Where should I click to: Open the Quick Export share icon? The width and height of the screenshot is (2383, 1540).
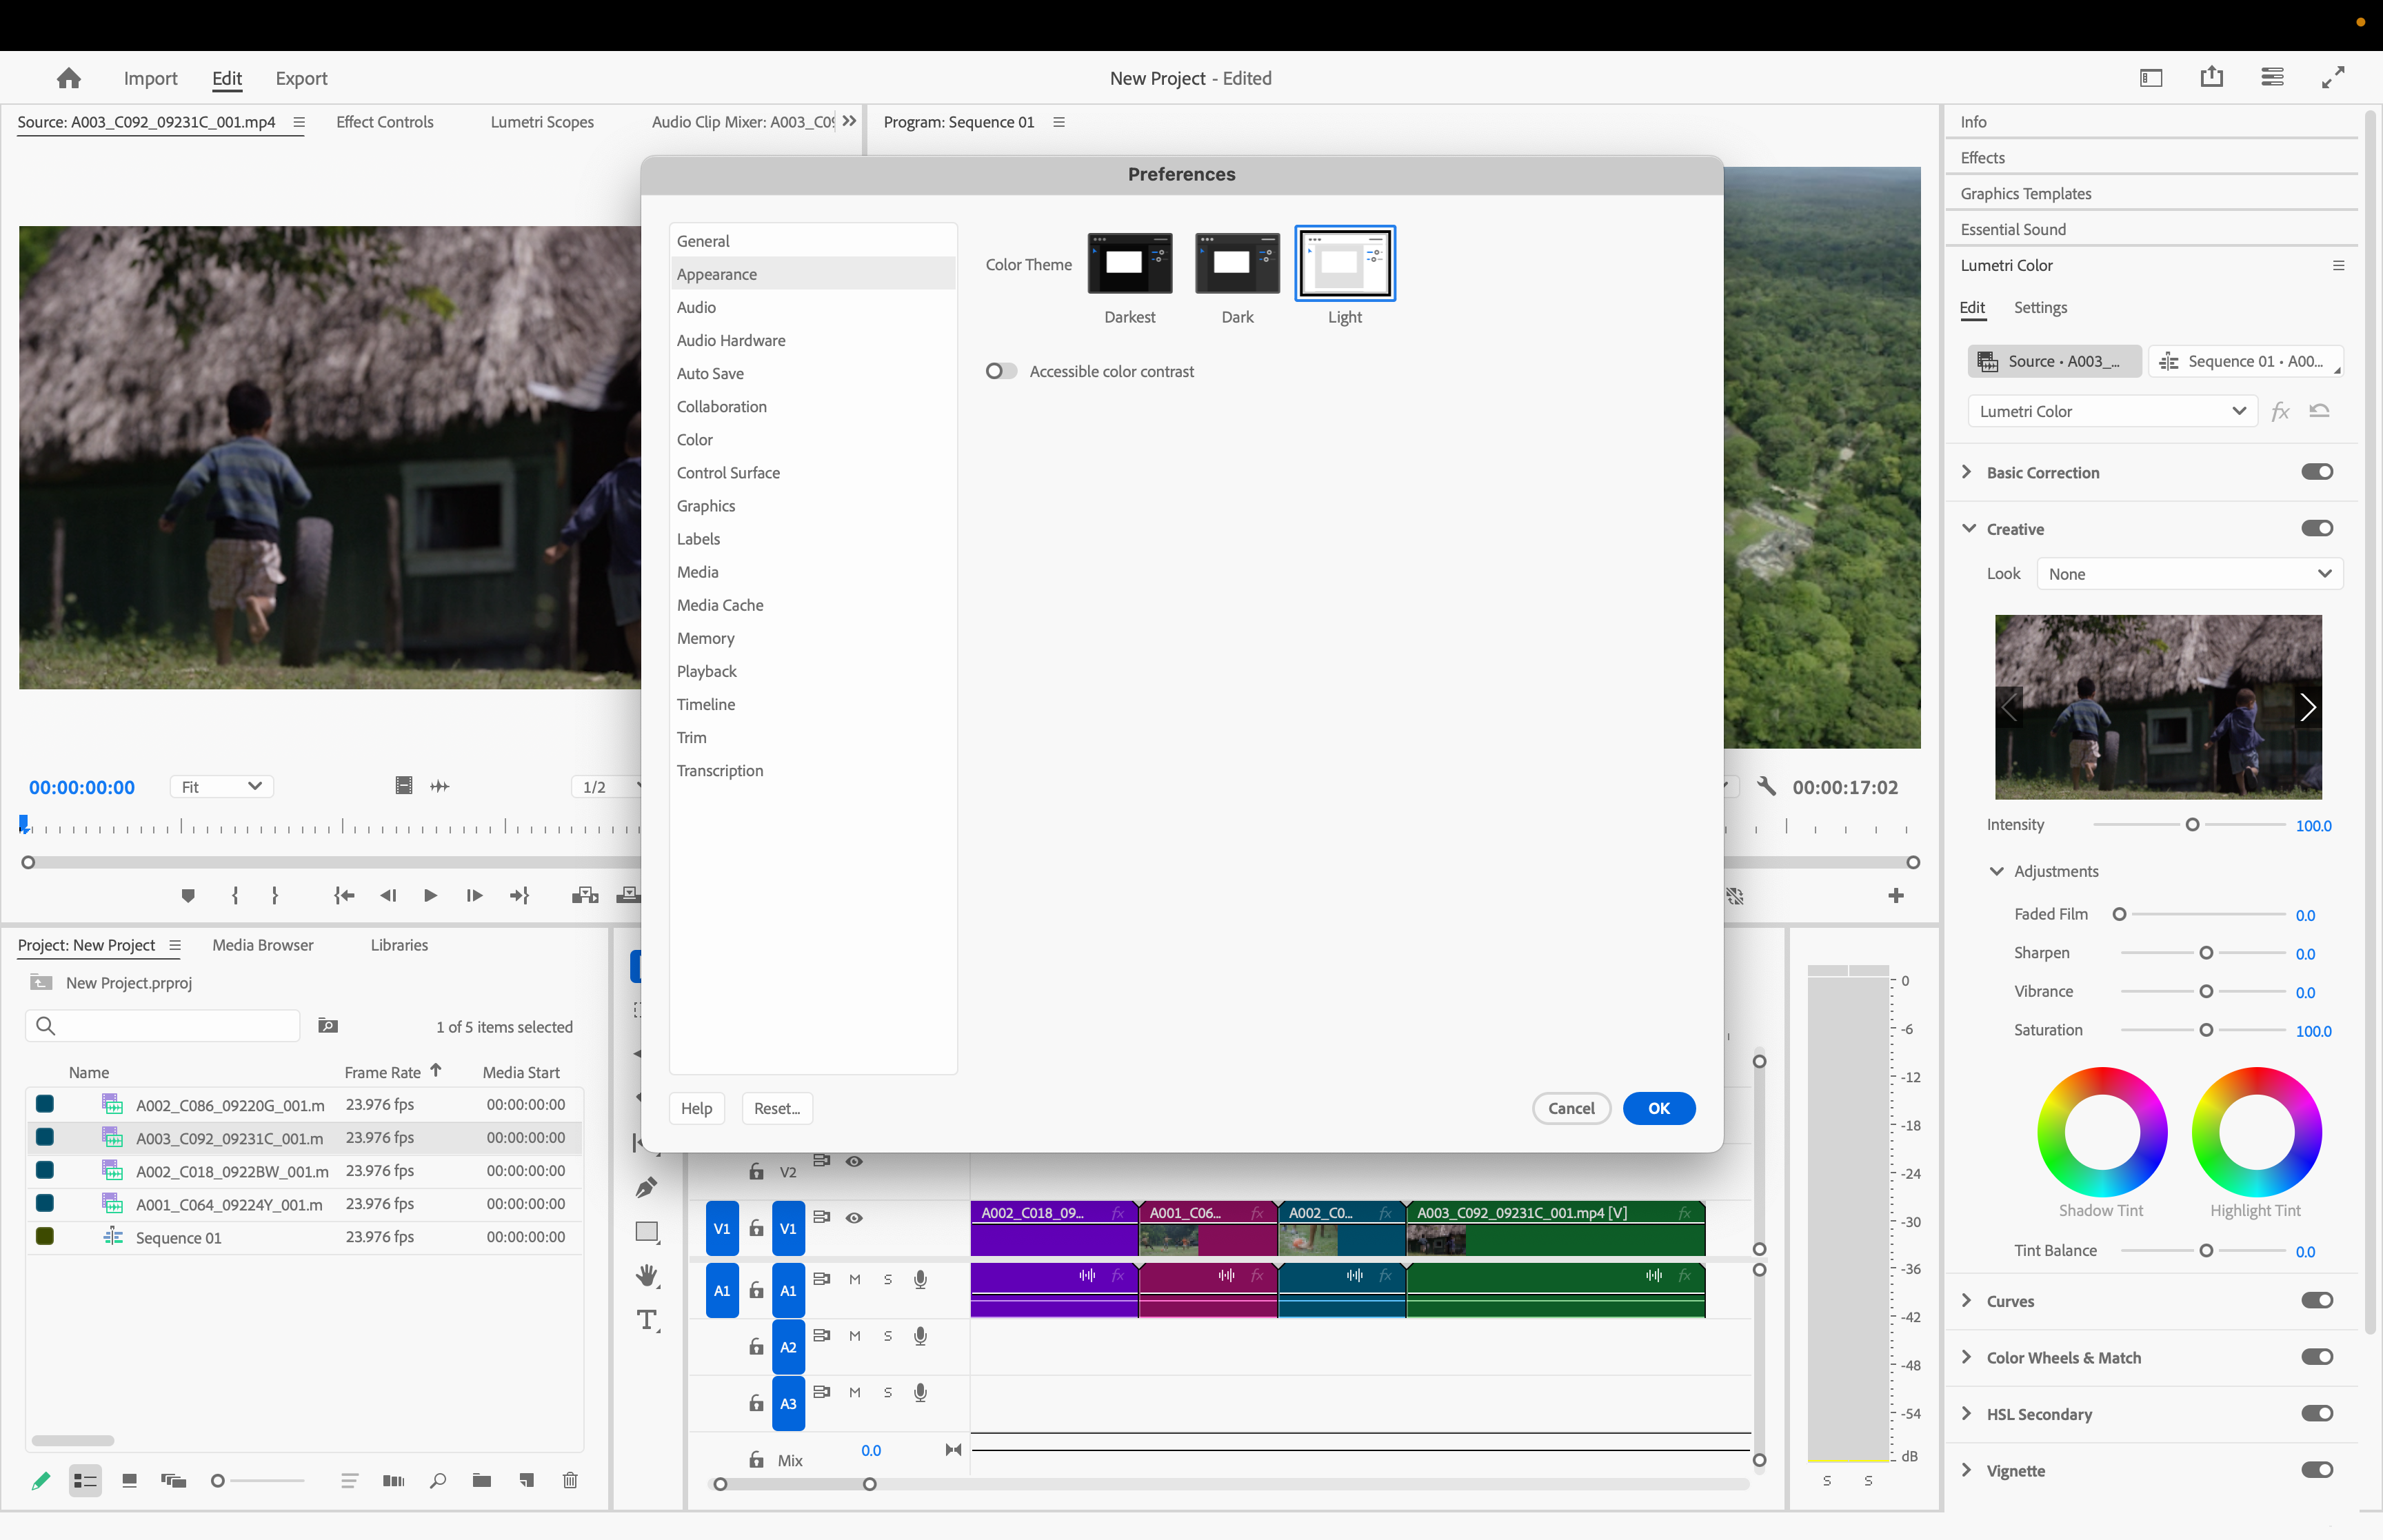(2211, 77)
